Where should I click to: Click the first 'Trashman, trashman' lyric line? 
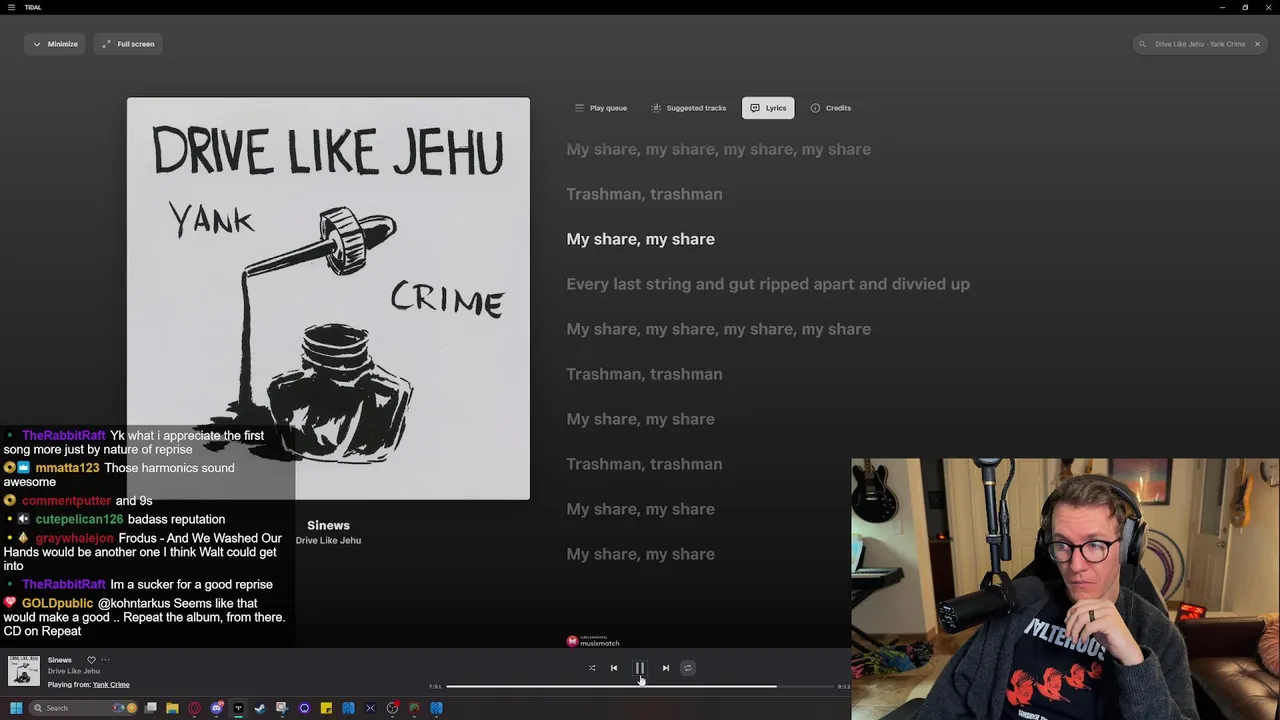coord(644,194)
